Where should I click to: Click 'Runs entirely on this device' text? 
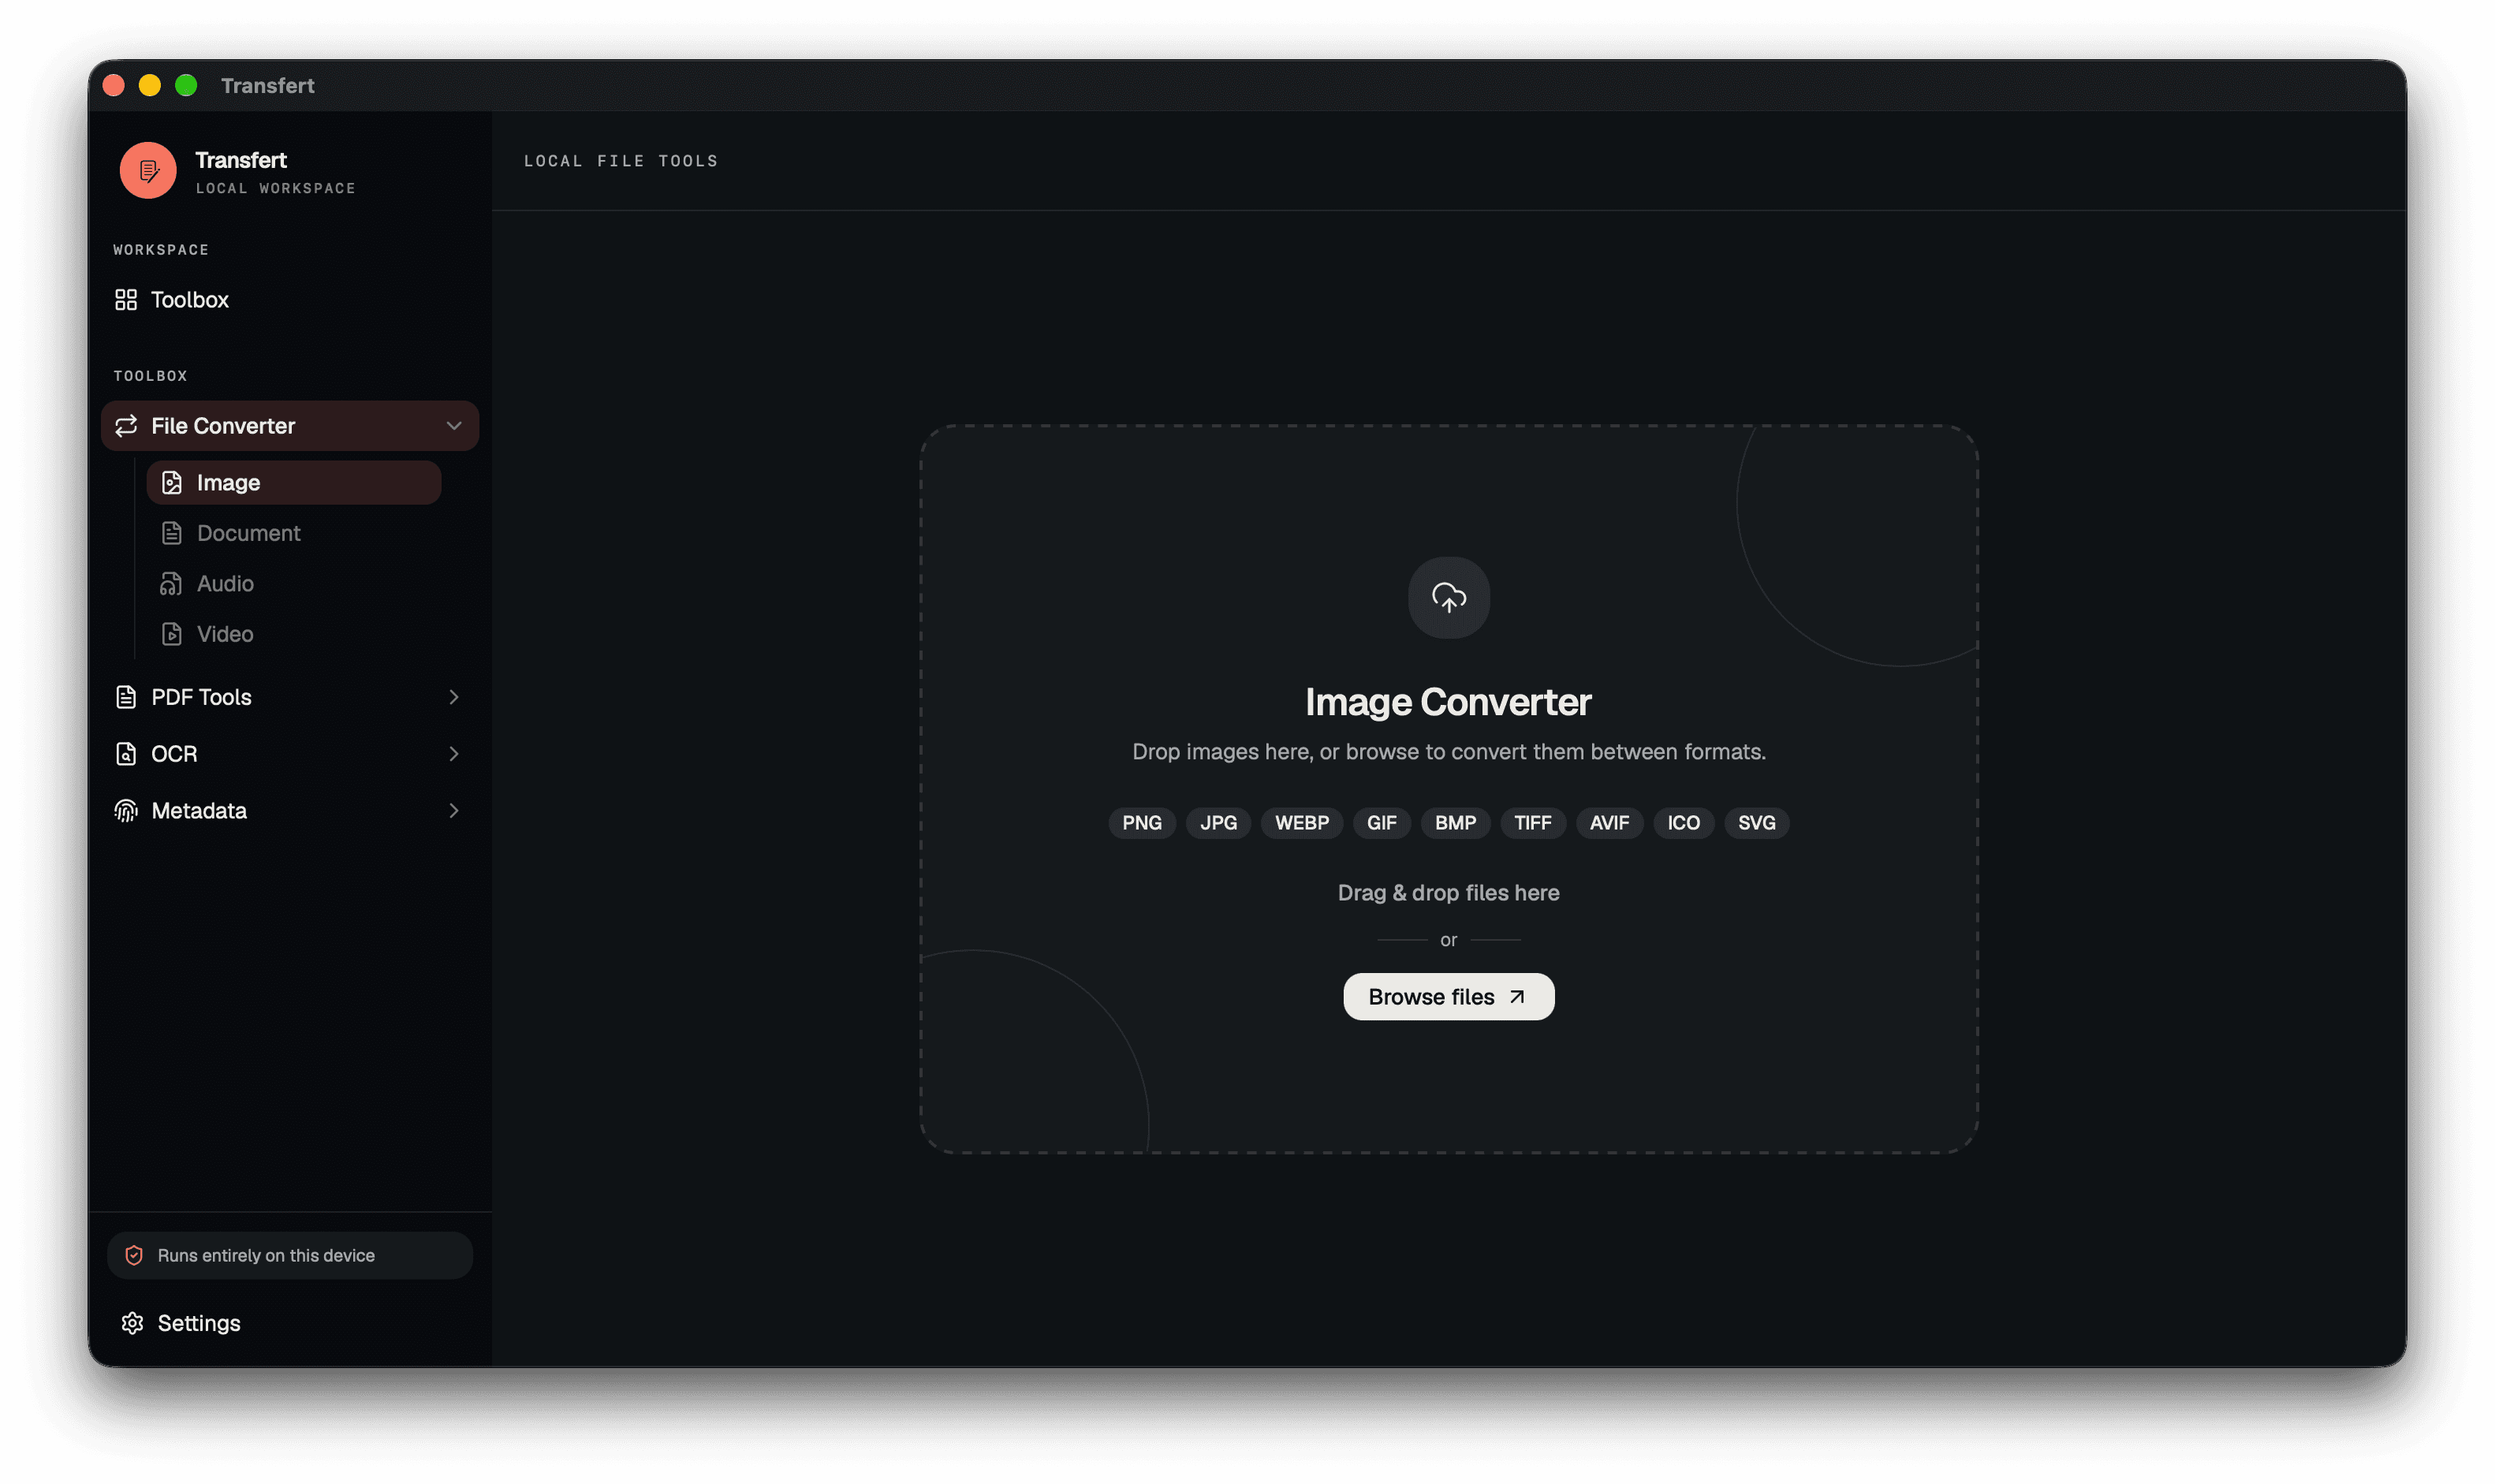pyautogui.click(x=266, y=1255)
